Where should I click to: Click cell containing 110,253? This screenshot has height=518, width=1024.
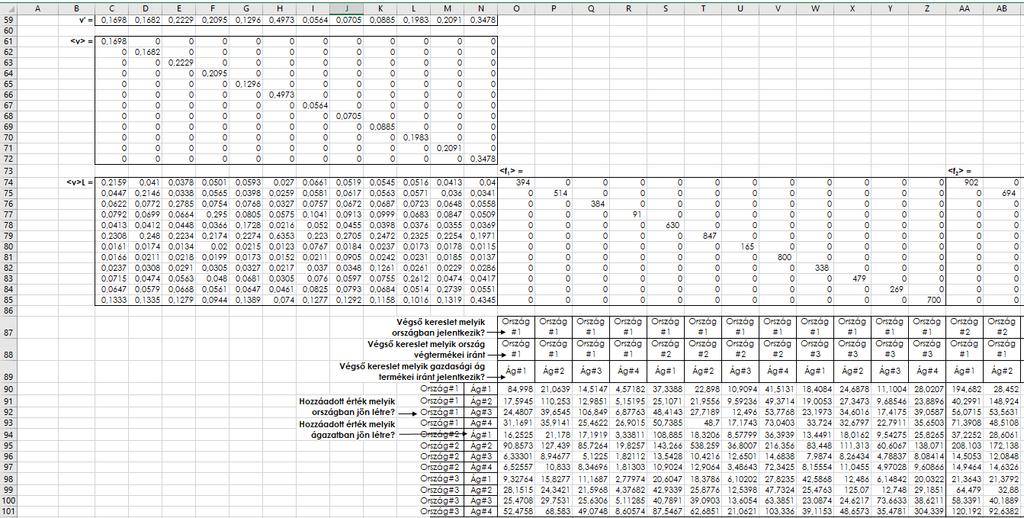(554, 400)
